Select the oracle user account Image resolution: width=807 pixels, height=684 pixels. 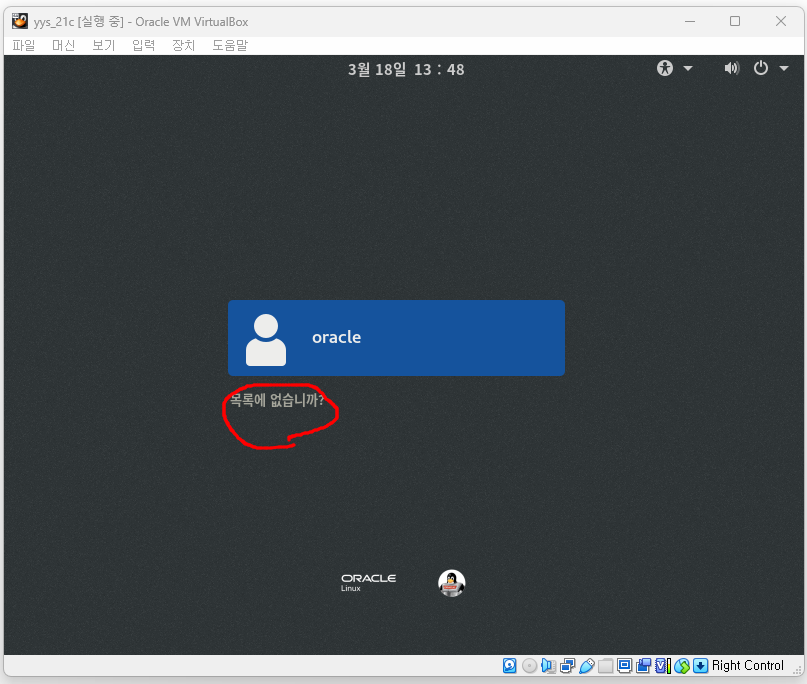click(x=396, y=338)
